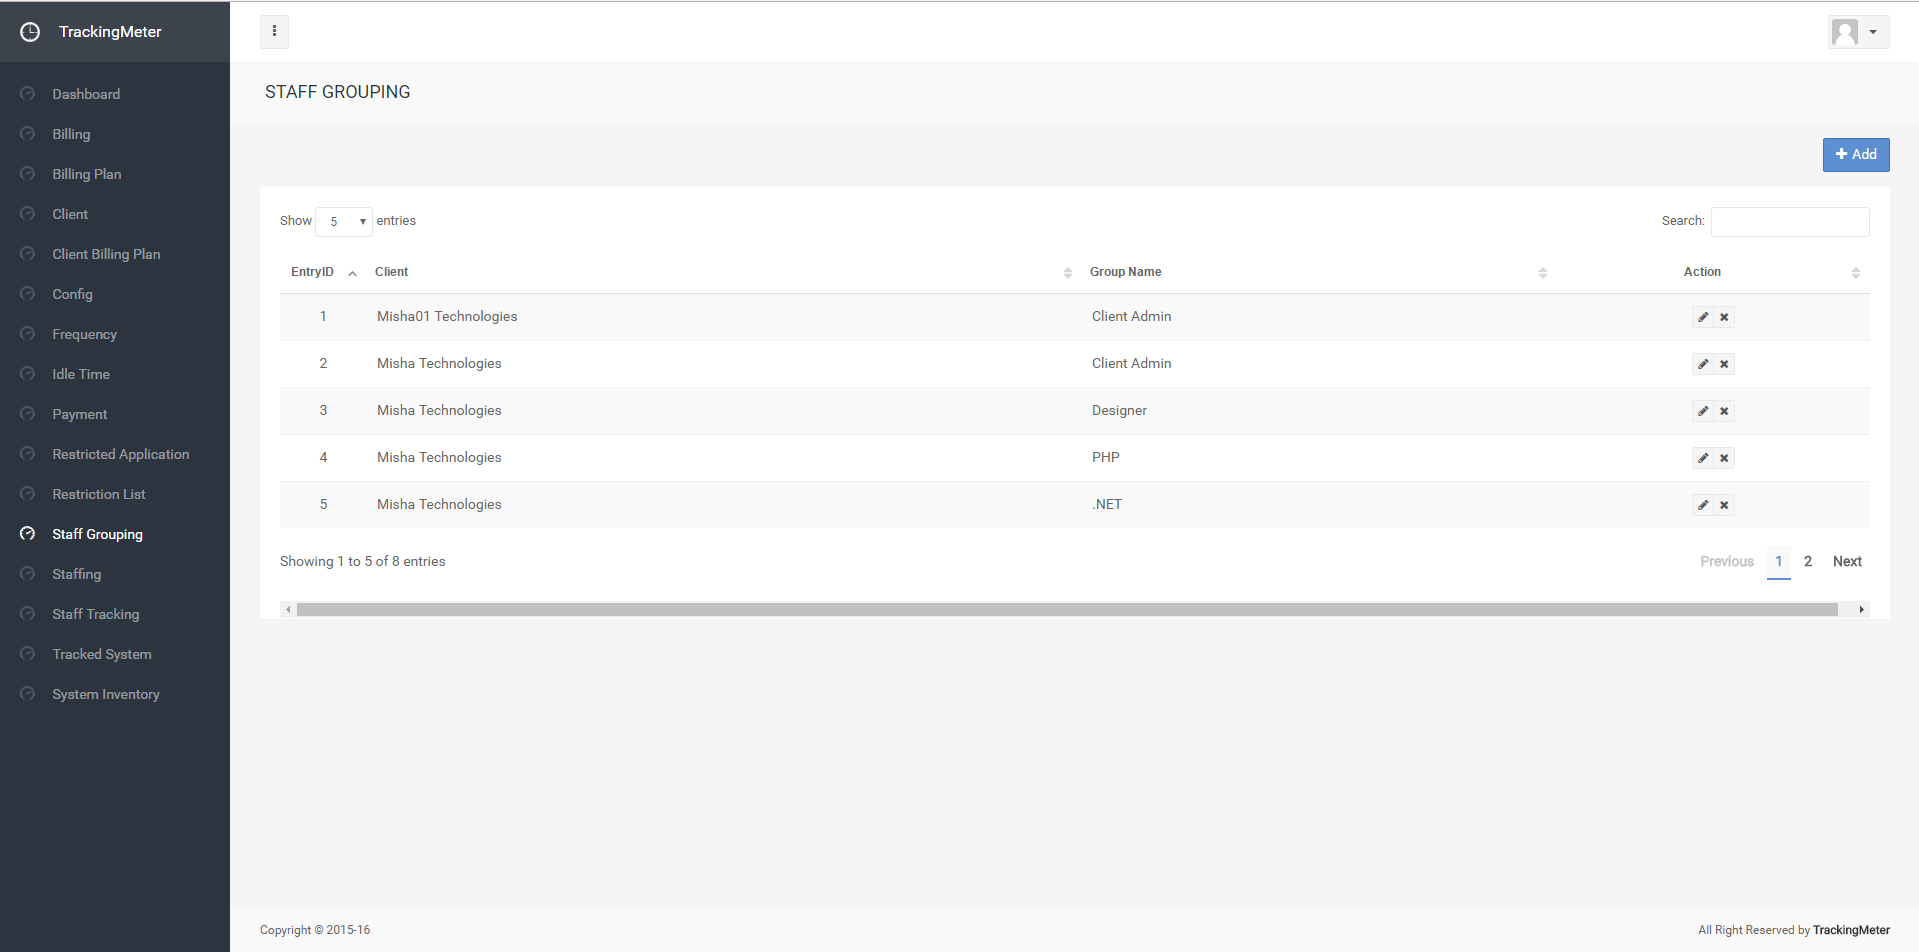Click the Add button
Image resolution: width=1919 pixels, height=952 pixels.
pyautogui.click(x=1855, y=155)
